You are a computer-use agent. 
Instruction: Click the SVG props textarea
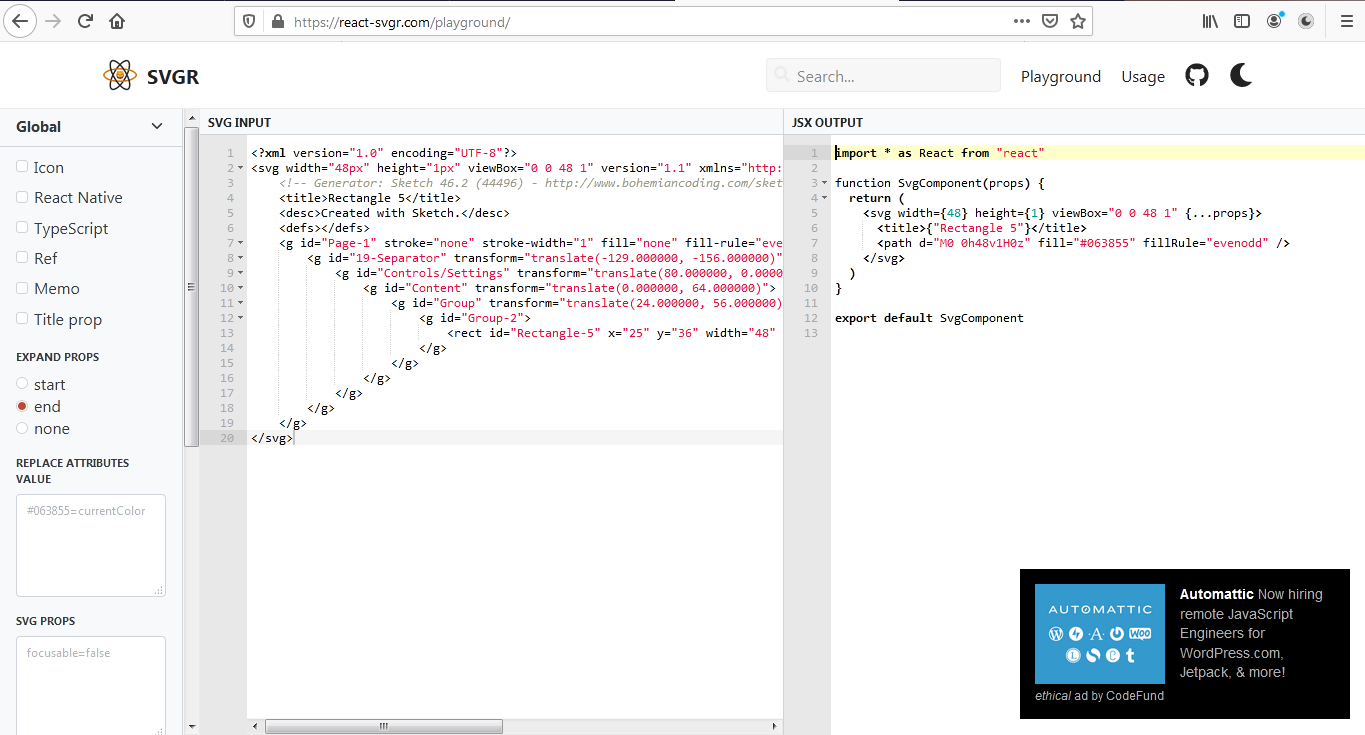(x=91, y=685)
